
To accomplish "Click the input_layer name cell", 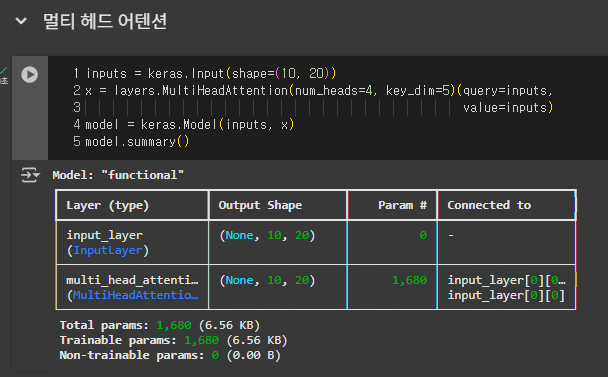I will [105, 235].
